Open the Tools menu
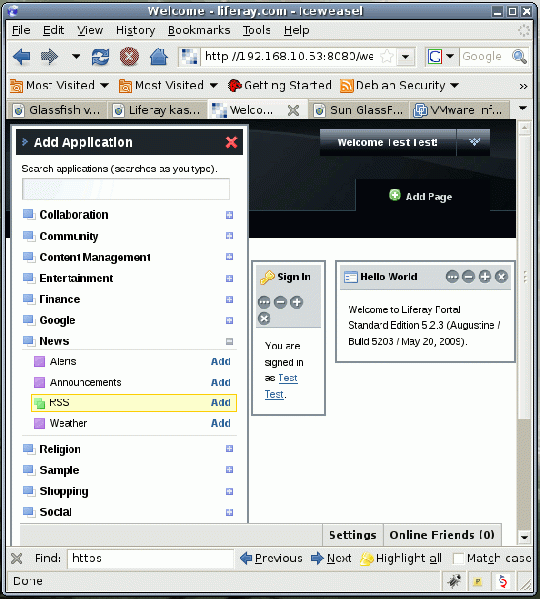Image resolution: width=540 pixels, height=599 pixels. click(x=256, y=30)
